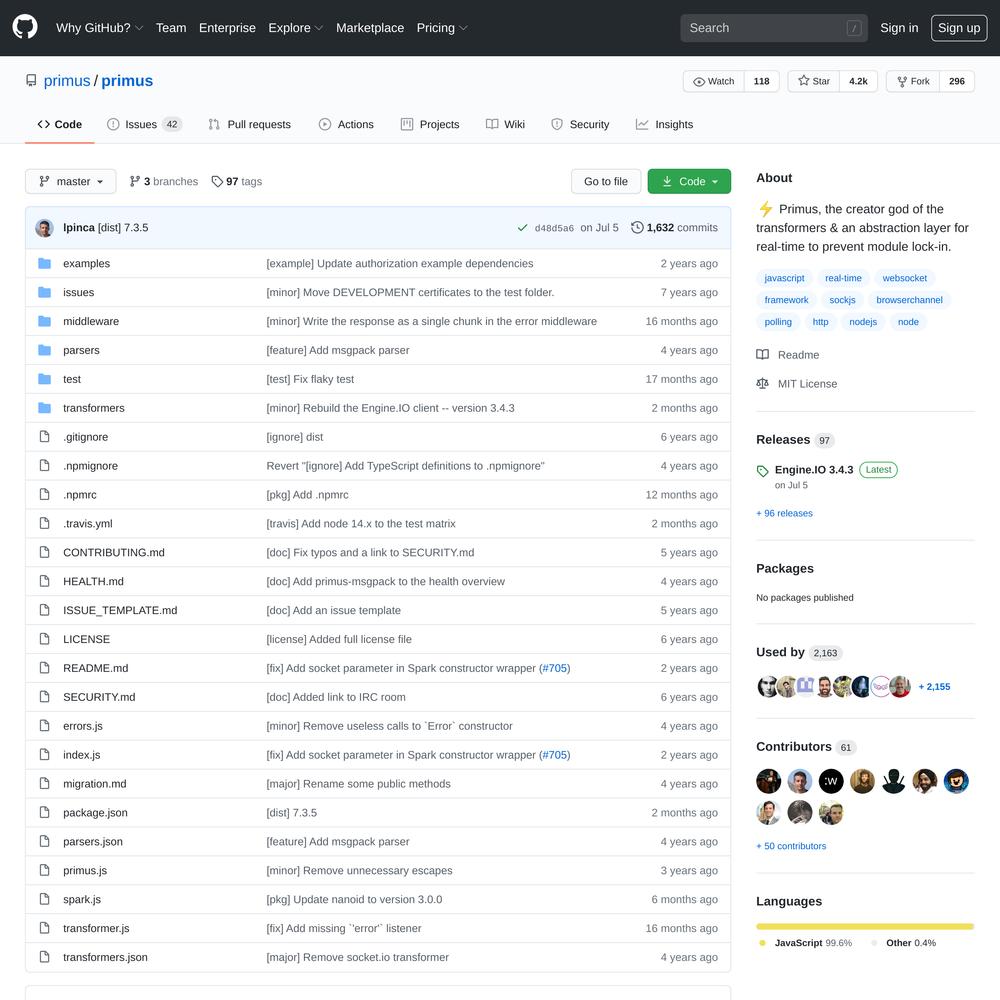Viewport: 1000px width, 1000px height.
Task: Open the master branch selector
Action: (71, 181)
